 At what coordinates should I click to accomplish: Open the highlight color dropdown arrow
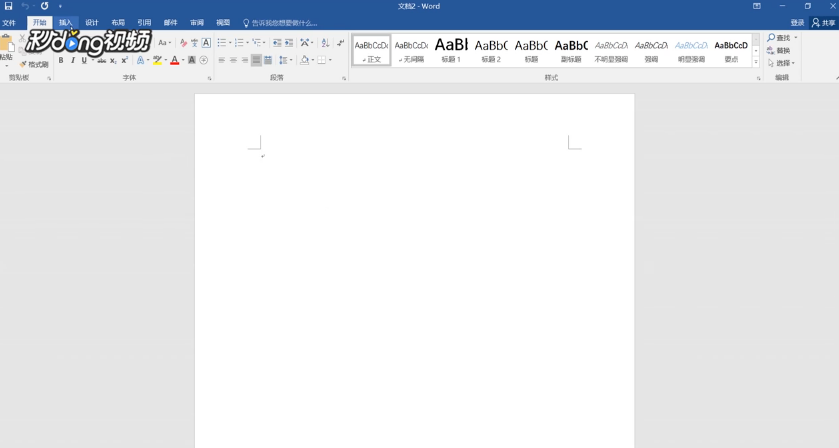click(166, 60)
